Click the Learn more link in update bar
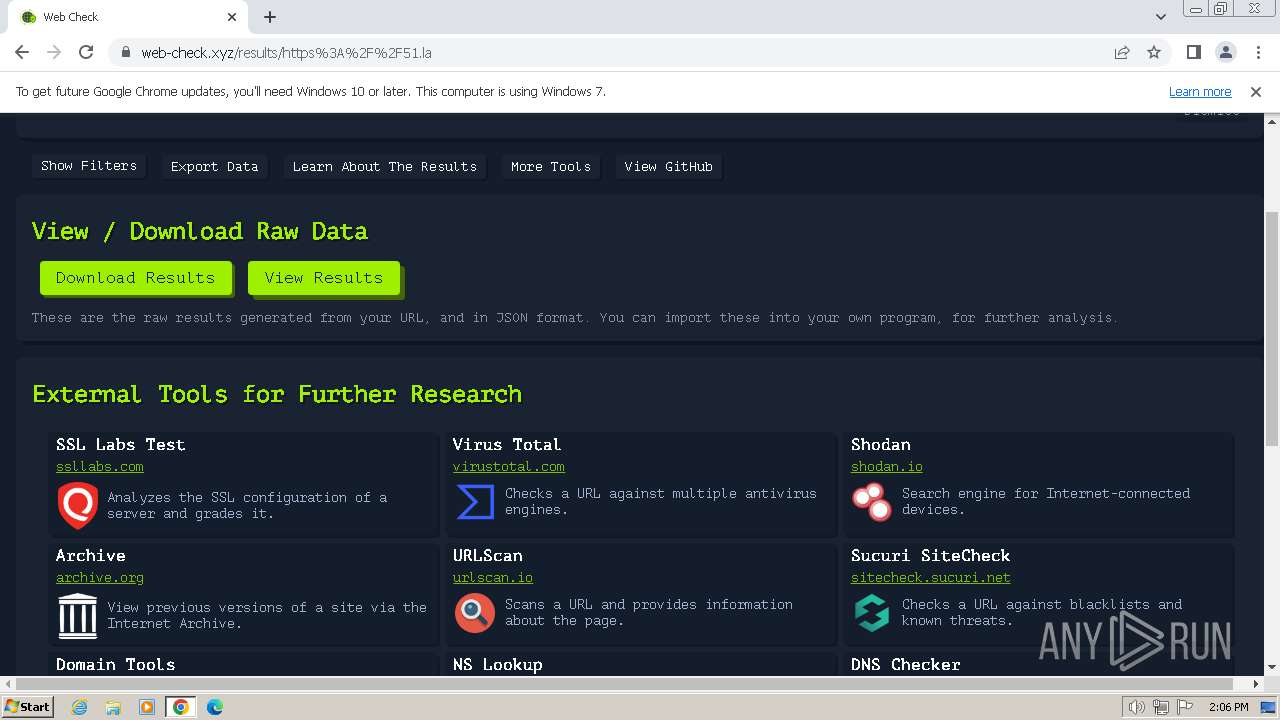This screenshot has height=720, width=1280. tap(1200, 91)
